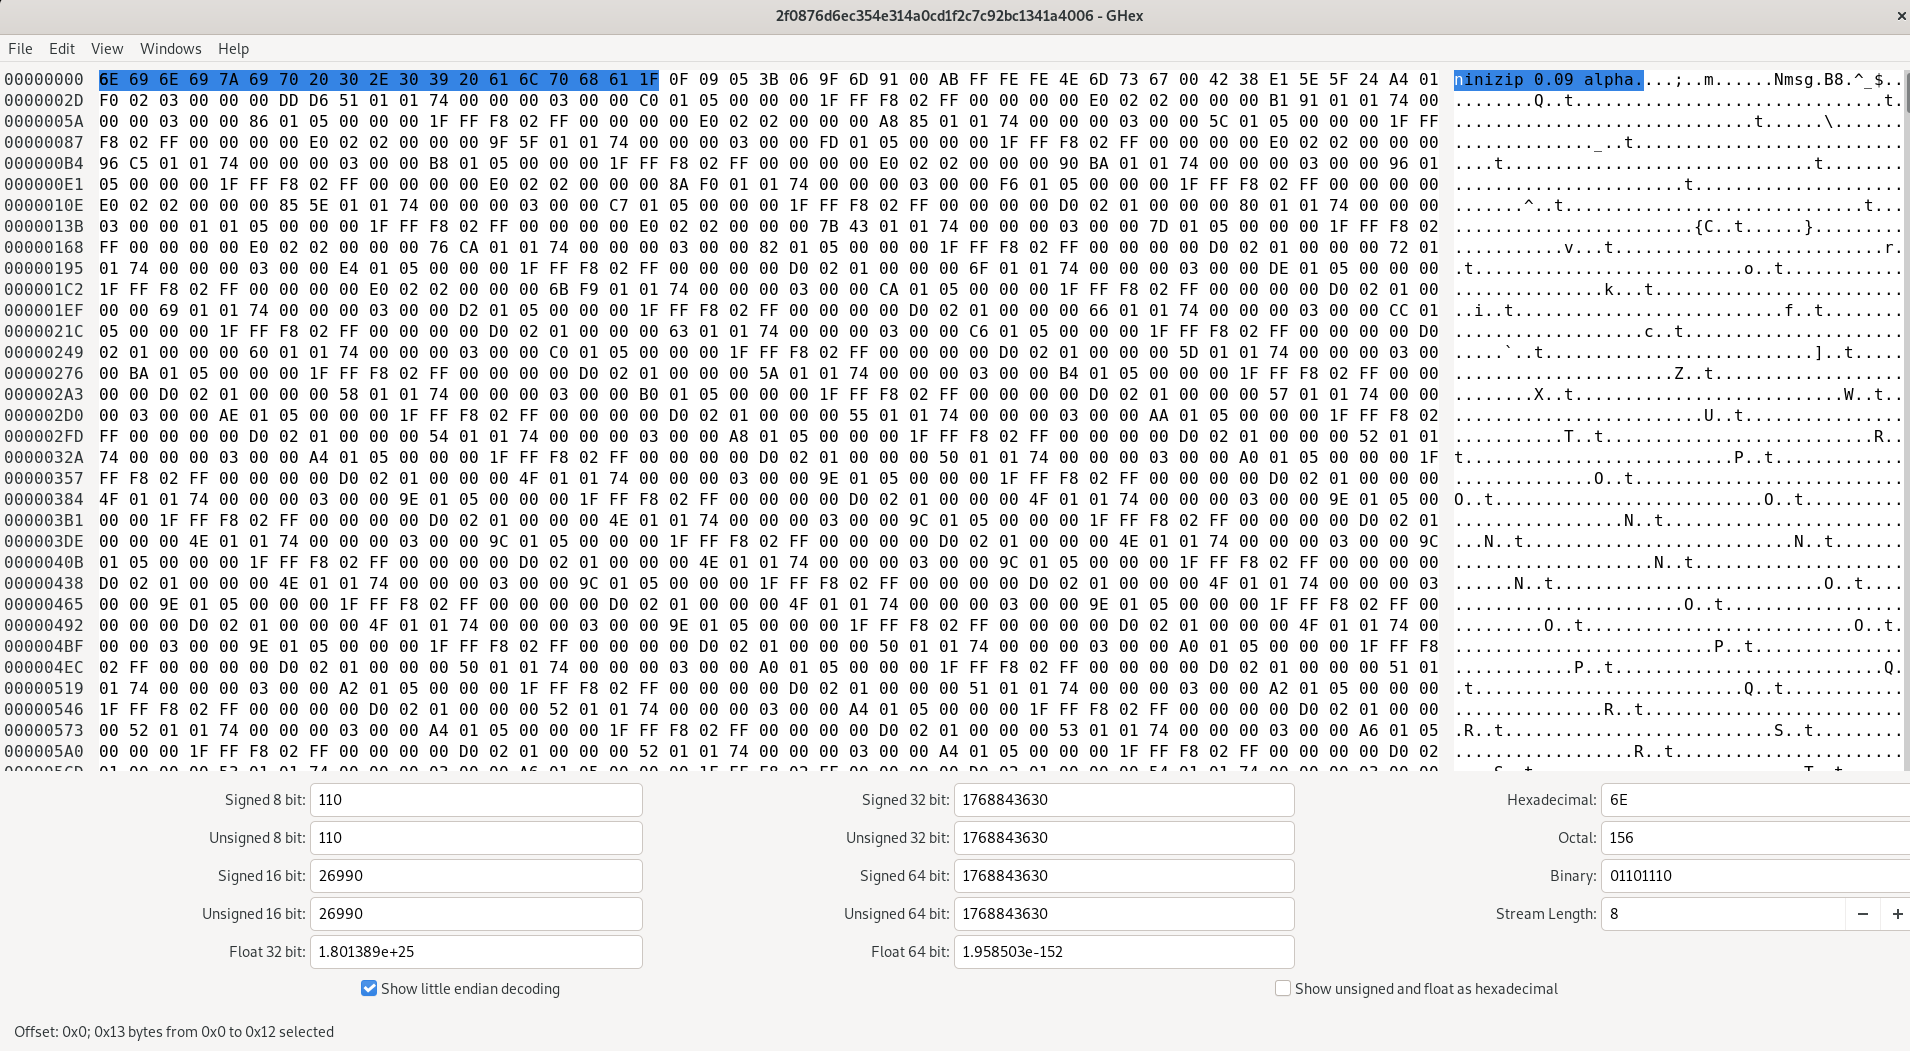The height and width of the screenshot is (1051, 1910).
Task: Click the Stream Length input field
Action: (1722, 914)
